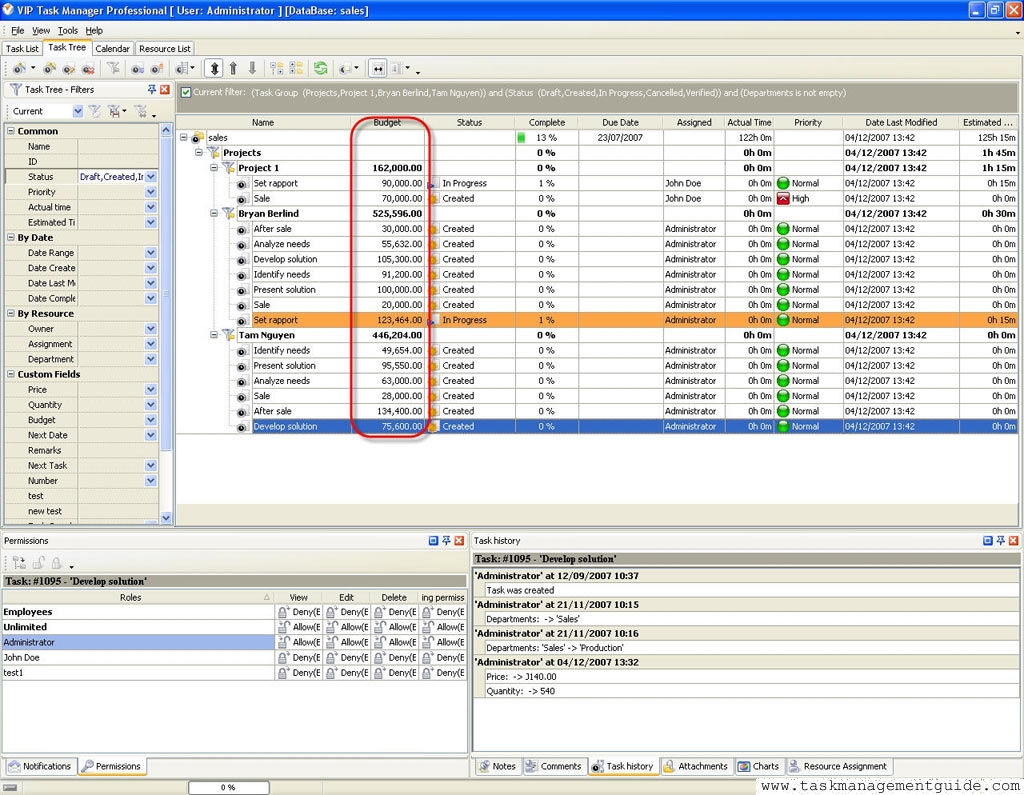Open the Tools menu

click(67, 30)
